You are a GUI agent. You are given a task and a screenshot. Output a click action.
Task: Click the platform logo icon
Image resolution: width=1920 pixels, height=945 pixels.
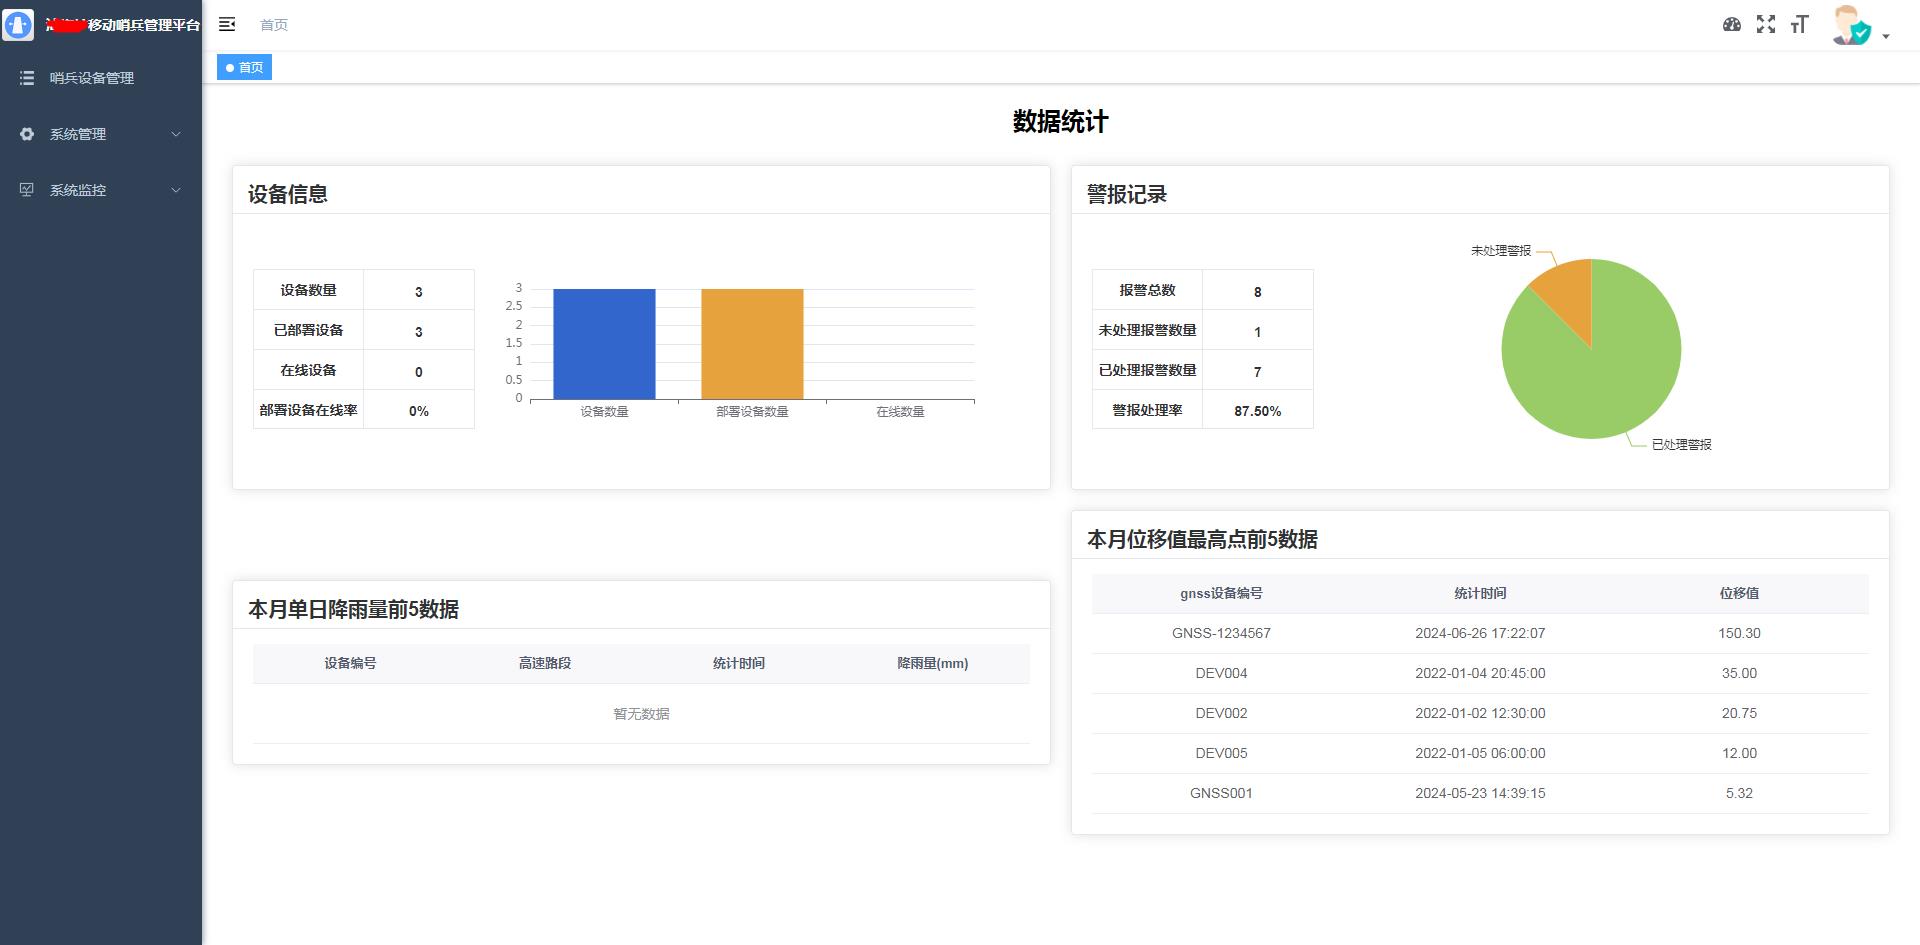pos(18,25)
